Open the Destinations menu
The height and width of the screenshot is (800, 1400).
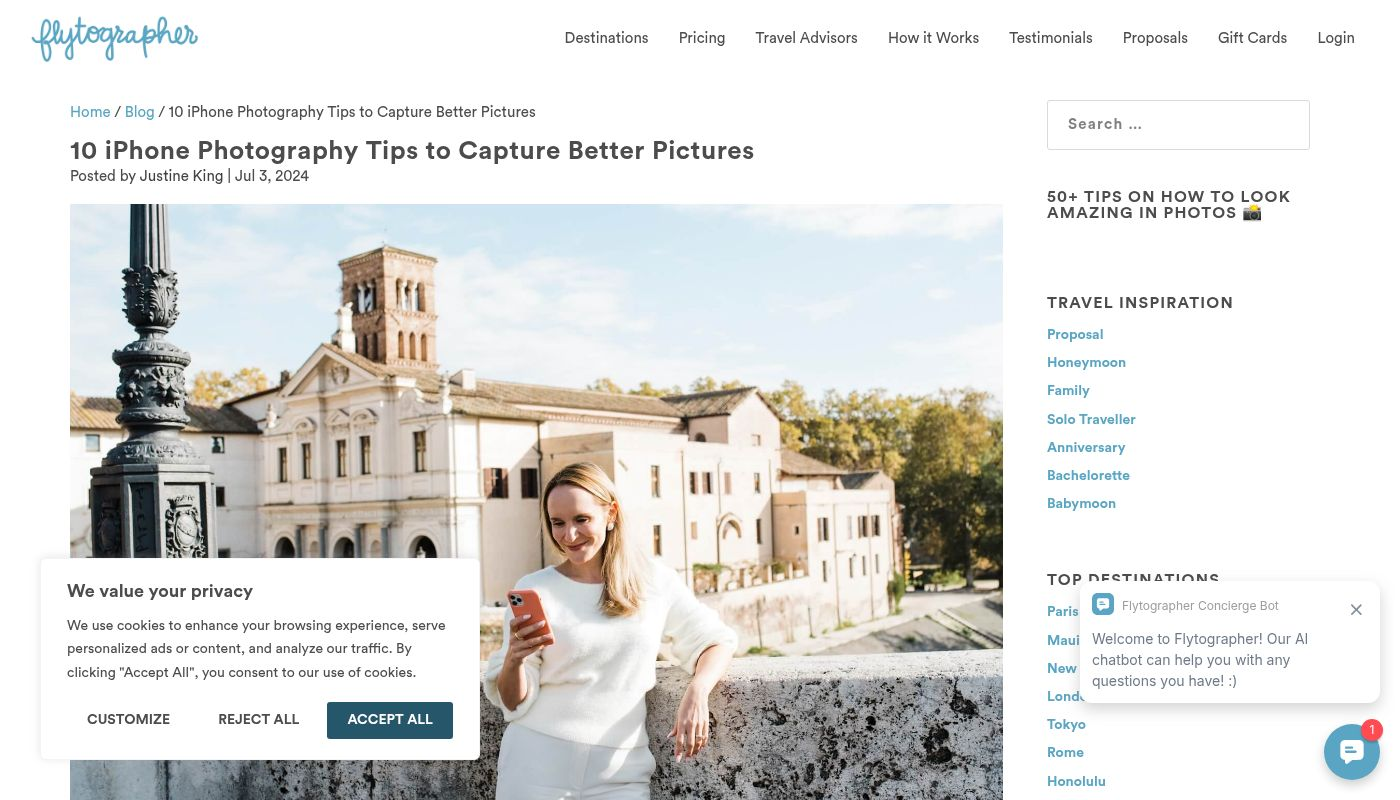606,38
